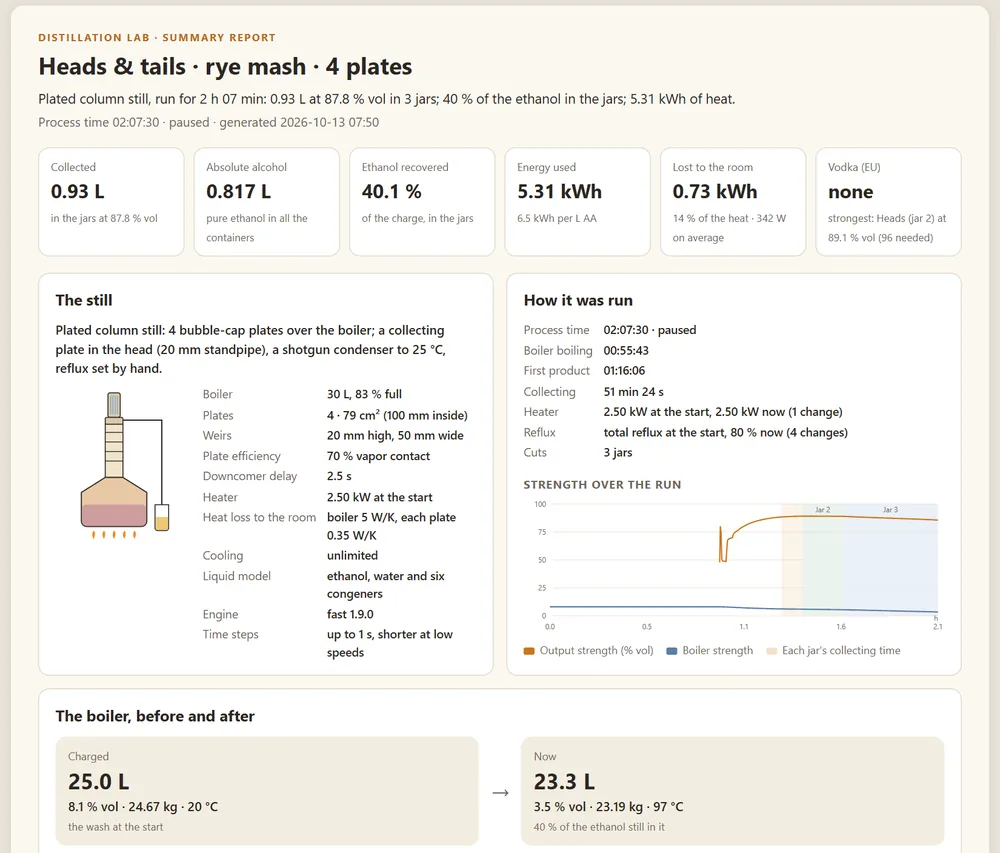Image resolution: width=1000 pixels, height=853 pixels.
Task: Click Reflux 'total reflux at the start' value
Action: tap(726, 432)
